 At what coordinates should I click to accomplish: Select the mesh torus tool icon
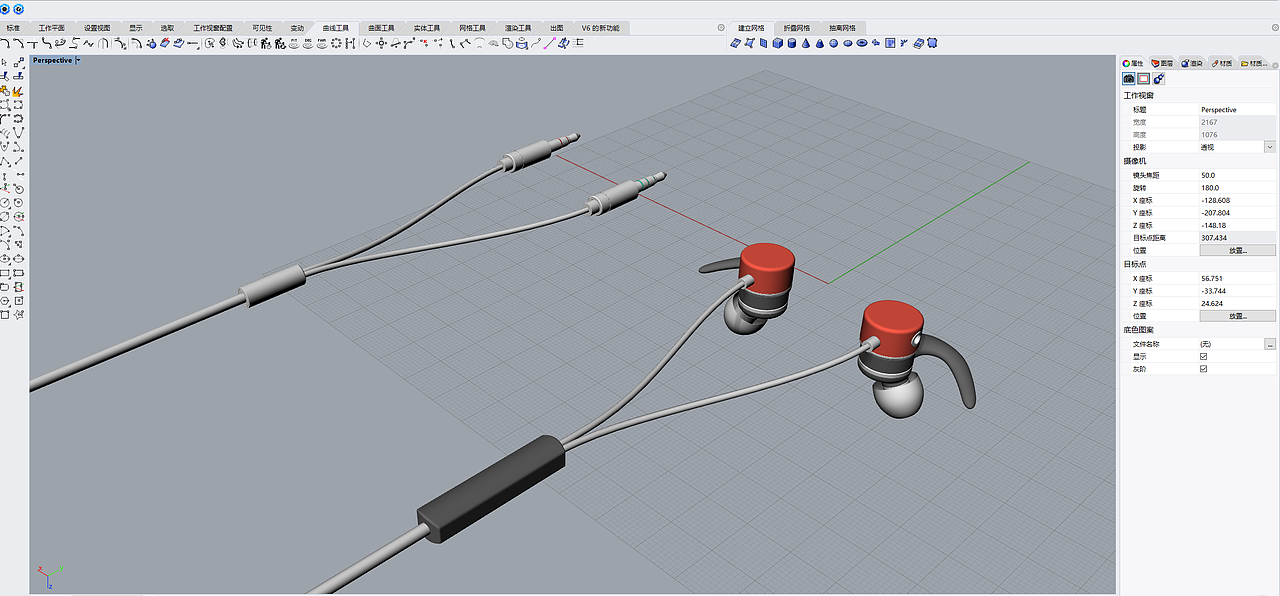click(862, 43)
